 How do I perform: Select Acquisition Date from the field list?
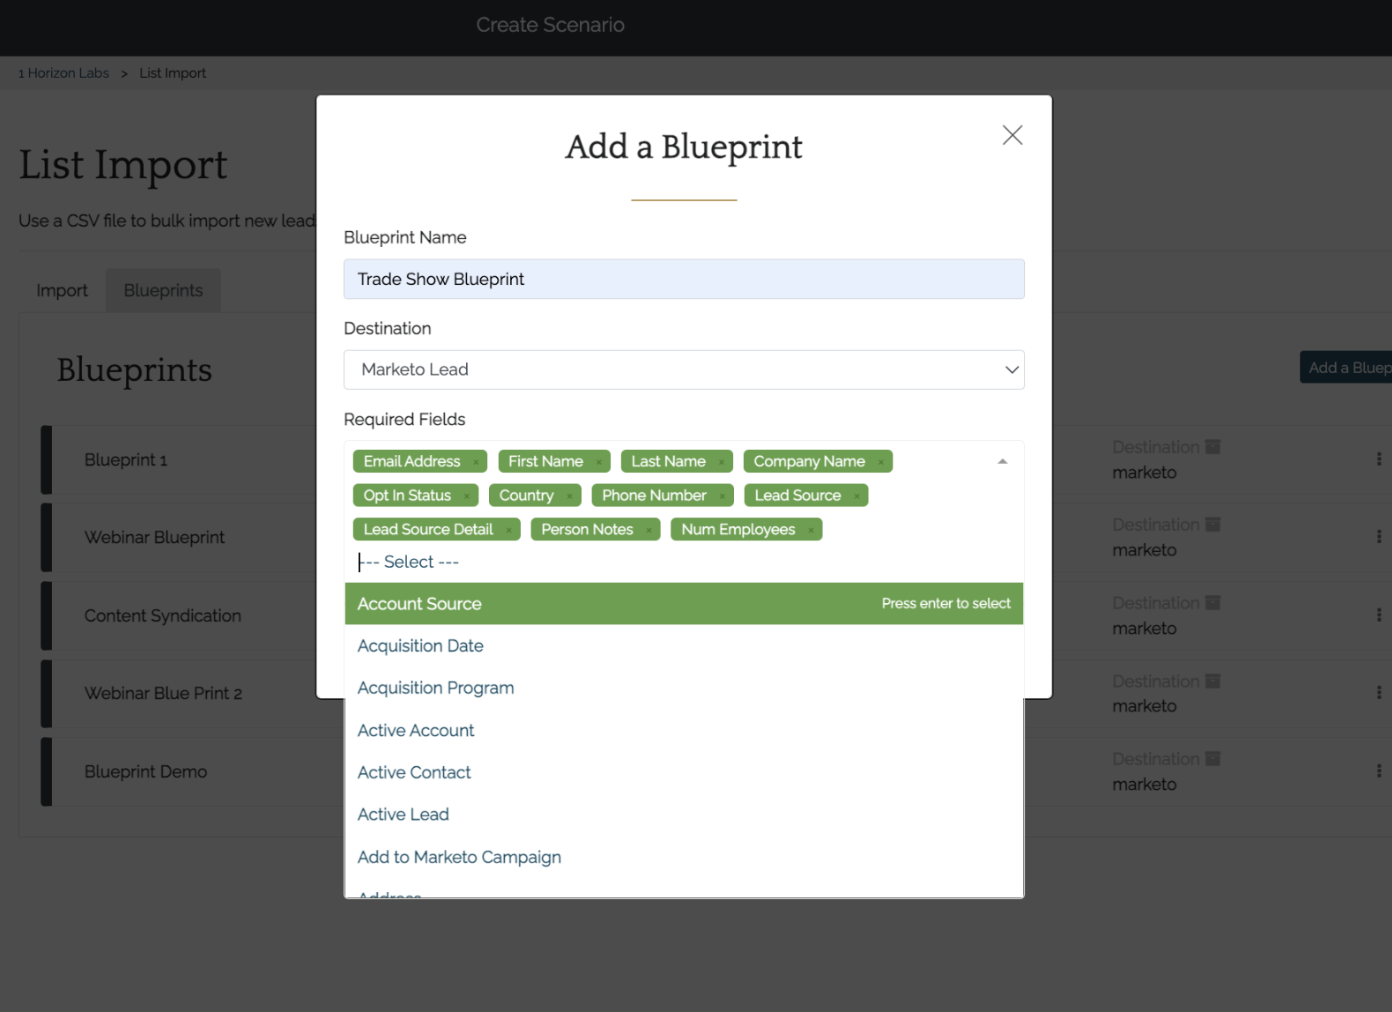pyautogui.click(x=684, y=646)
